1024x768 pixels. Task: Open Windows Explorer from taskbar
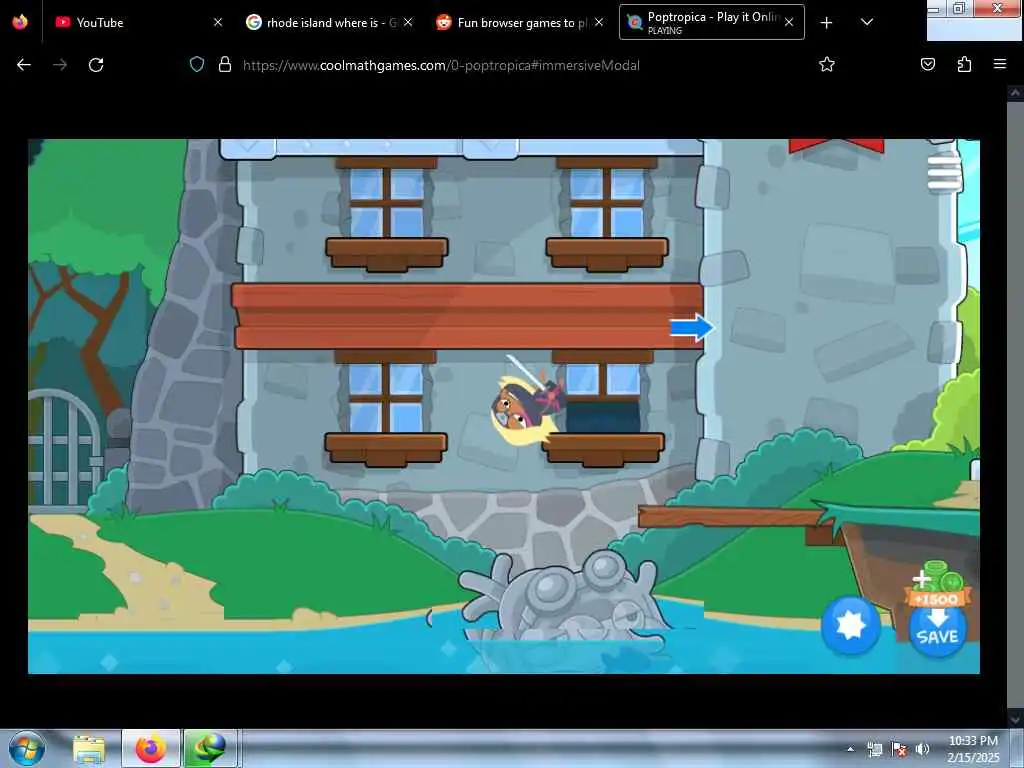click(x=89, y=749)
